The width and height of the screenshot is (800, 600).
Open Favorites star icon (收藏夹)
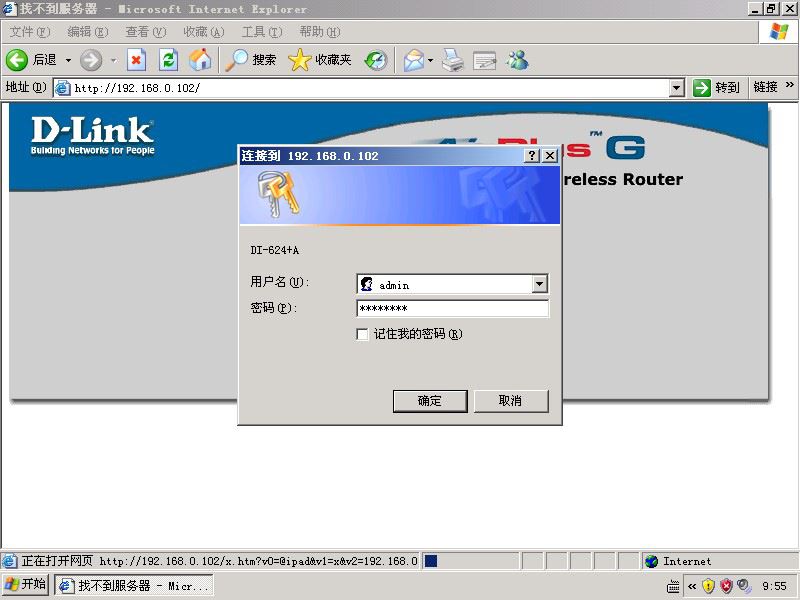point(299,60)
